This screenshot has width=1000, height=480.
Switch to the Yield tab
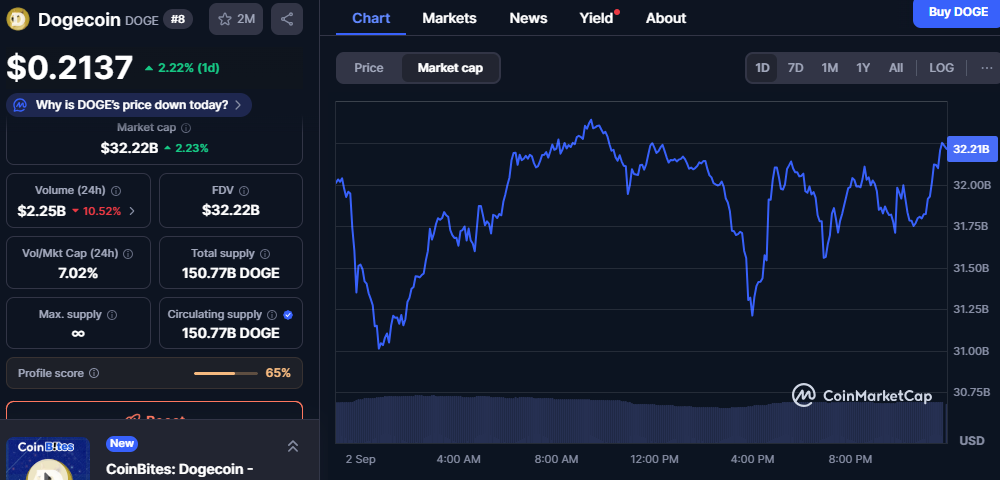596,18
